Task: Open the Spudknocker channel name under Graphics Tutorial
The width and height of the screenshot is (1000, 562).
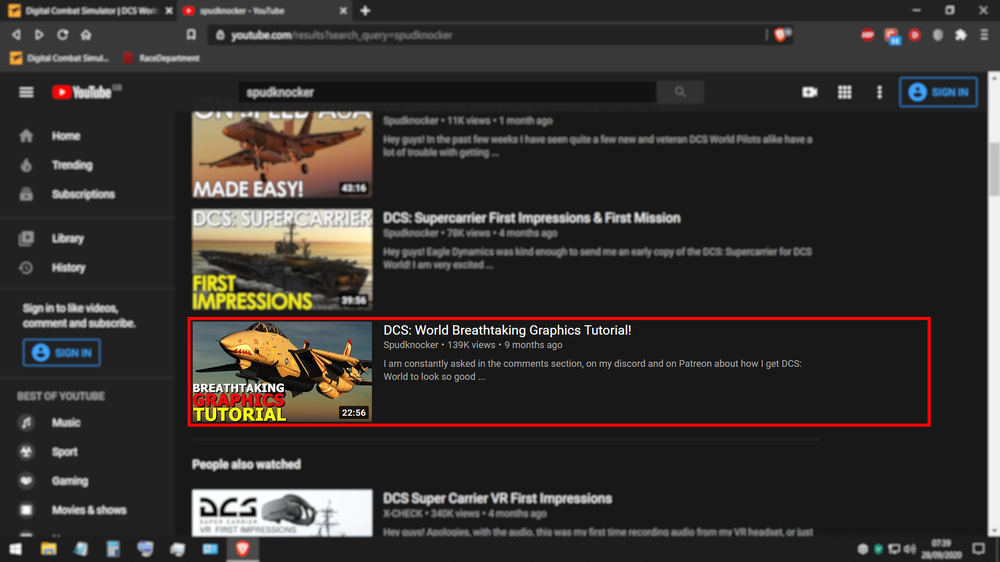Action: coord(411,345)
